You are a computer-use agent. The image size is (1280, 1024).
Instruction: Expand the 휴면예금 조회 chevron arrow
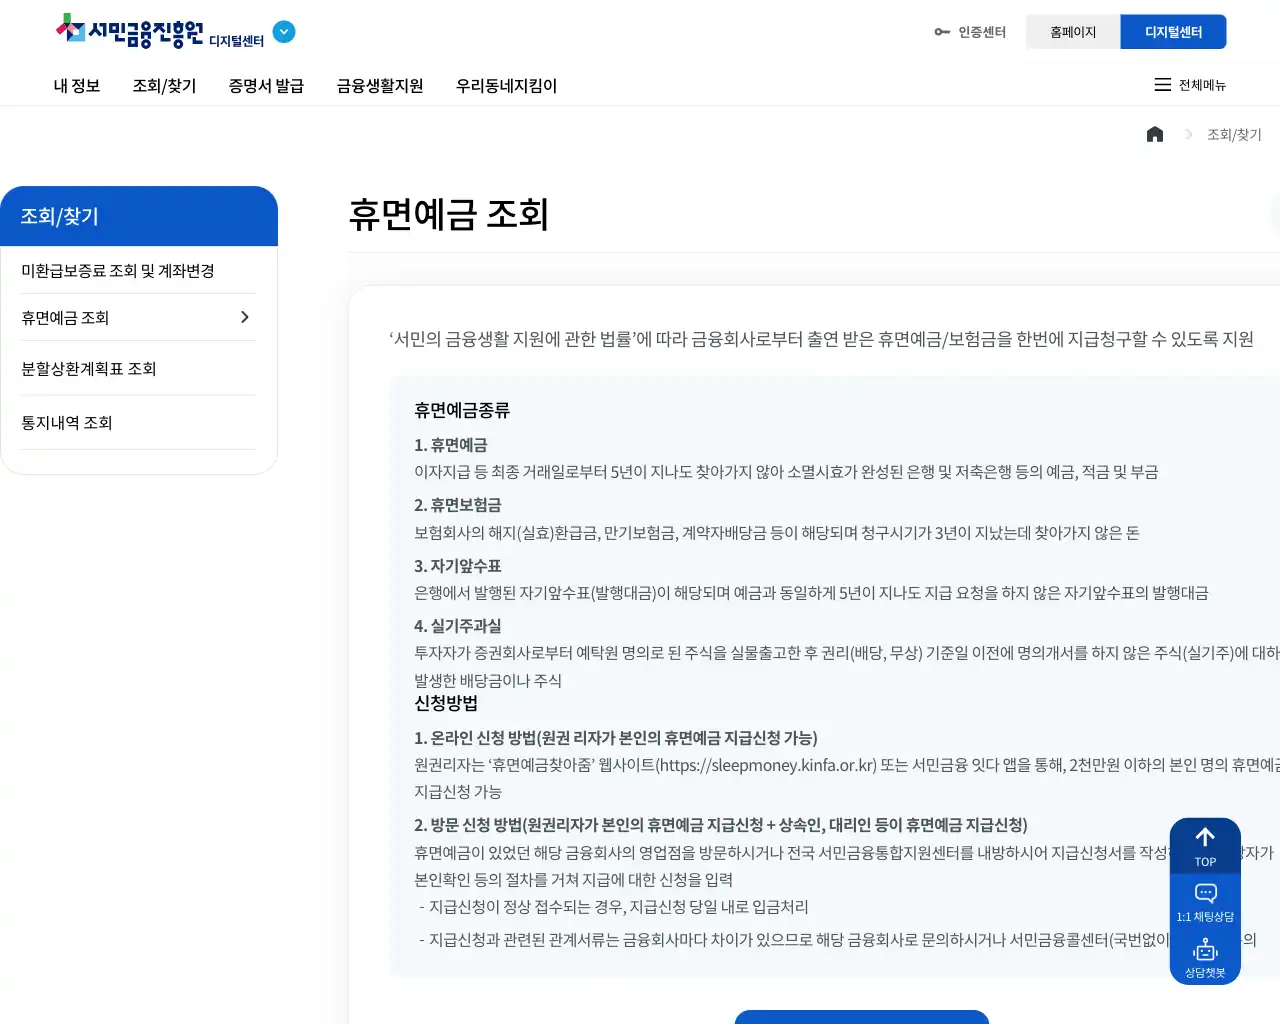tap(245, 317)
